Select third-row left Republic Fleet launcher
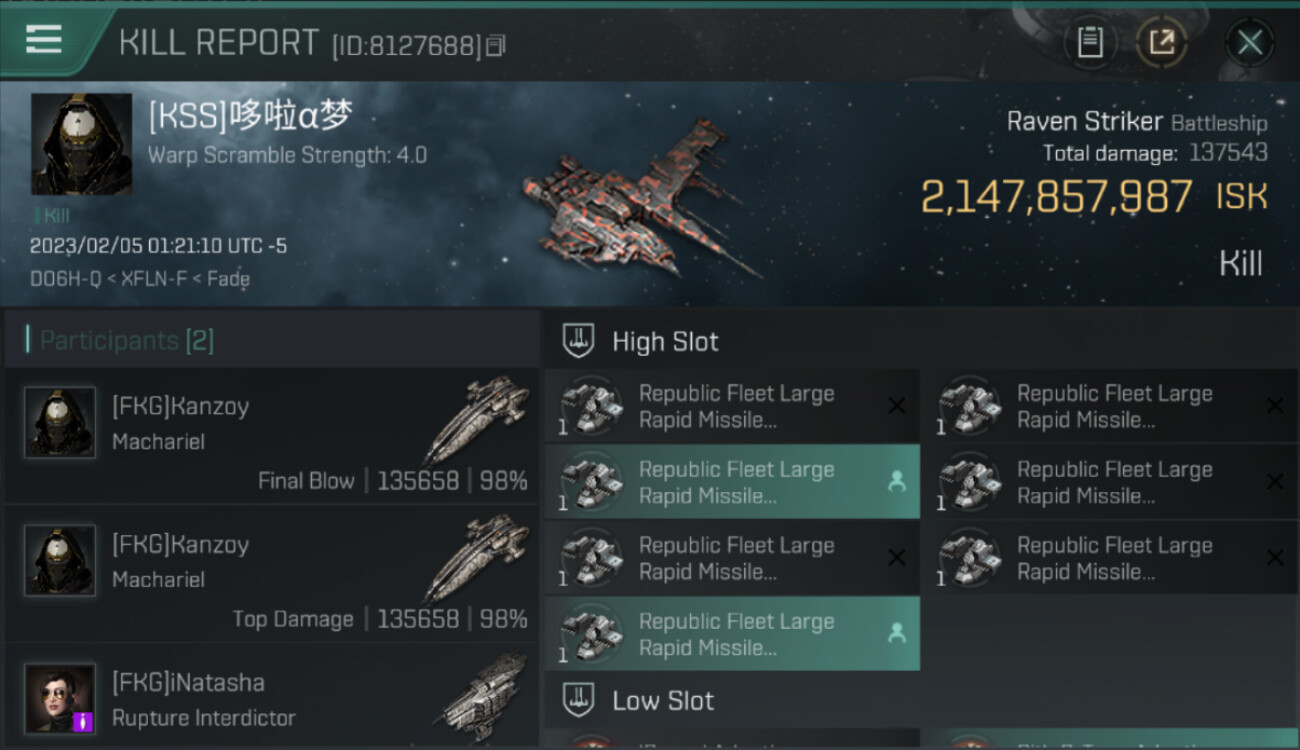 [x=732, y=558]
